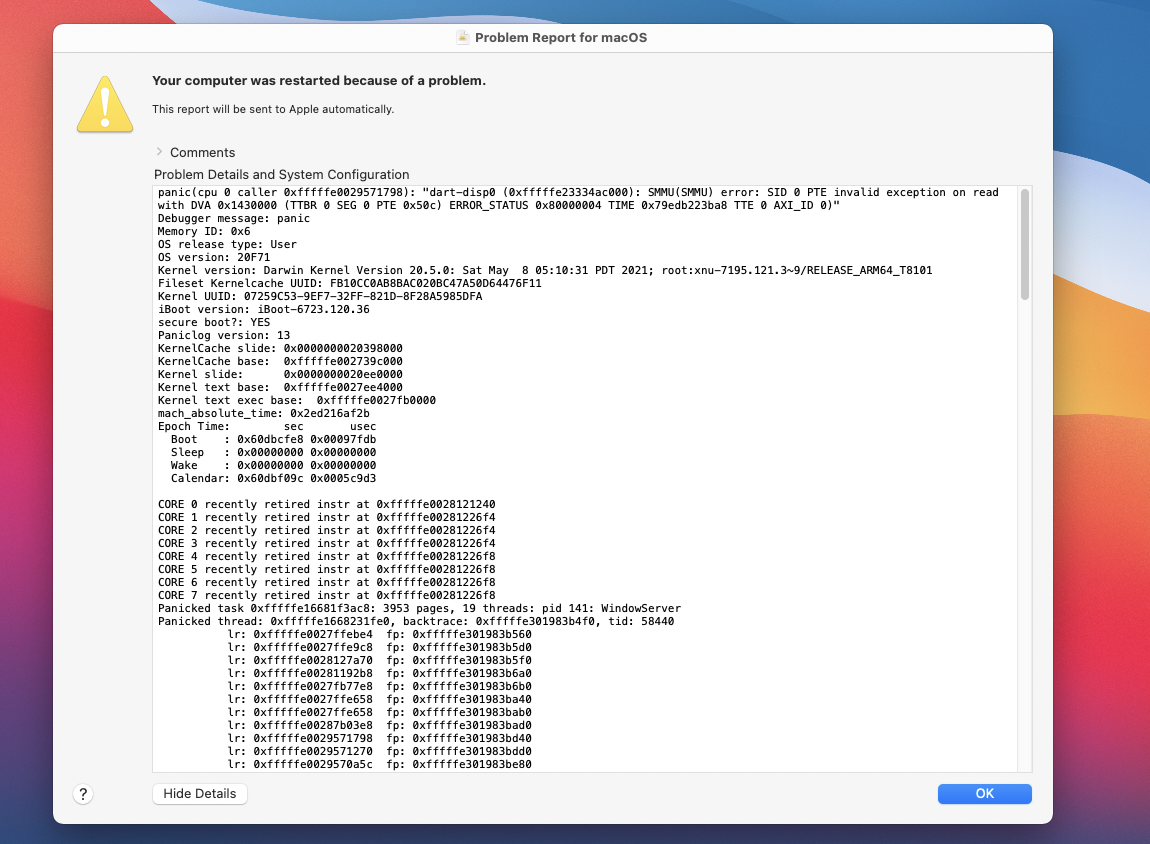Click the 'Problem Details and System Configuration' label
The width and height of the screenshot is (1150, 844).
[x=282, y=175]
